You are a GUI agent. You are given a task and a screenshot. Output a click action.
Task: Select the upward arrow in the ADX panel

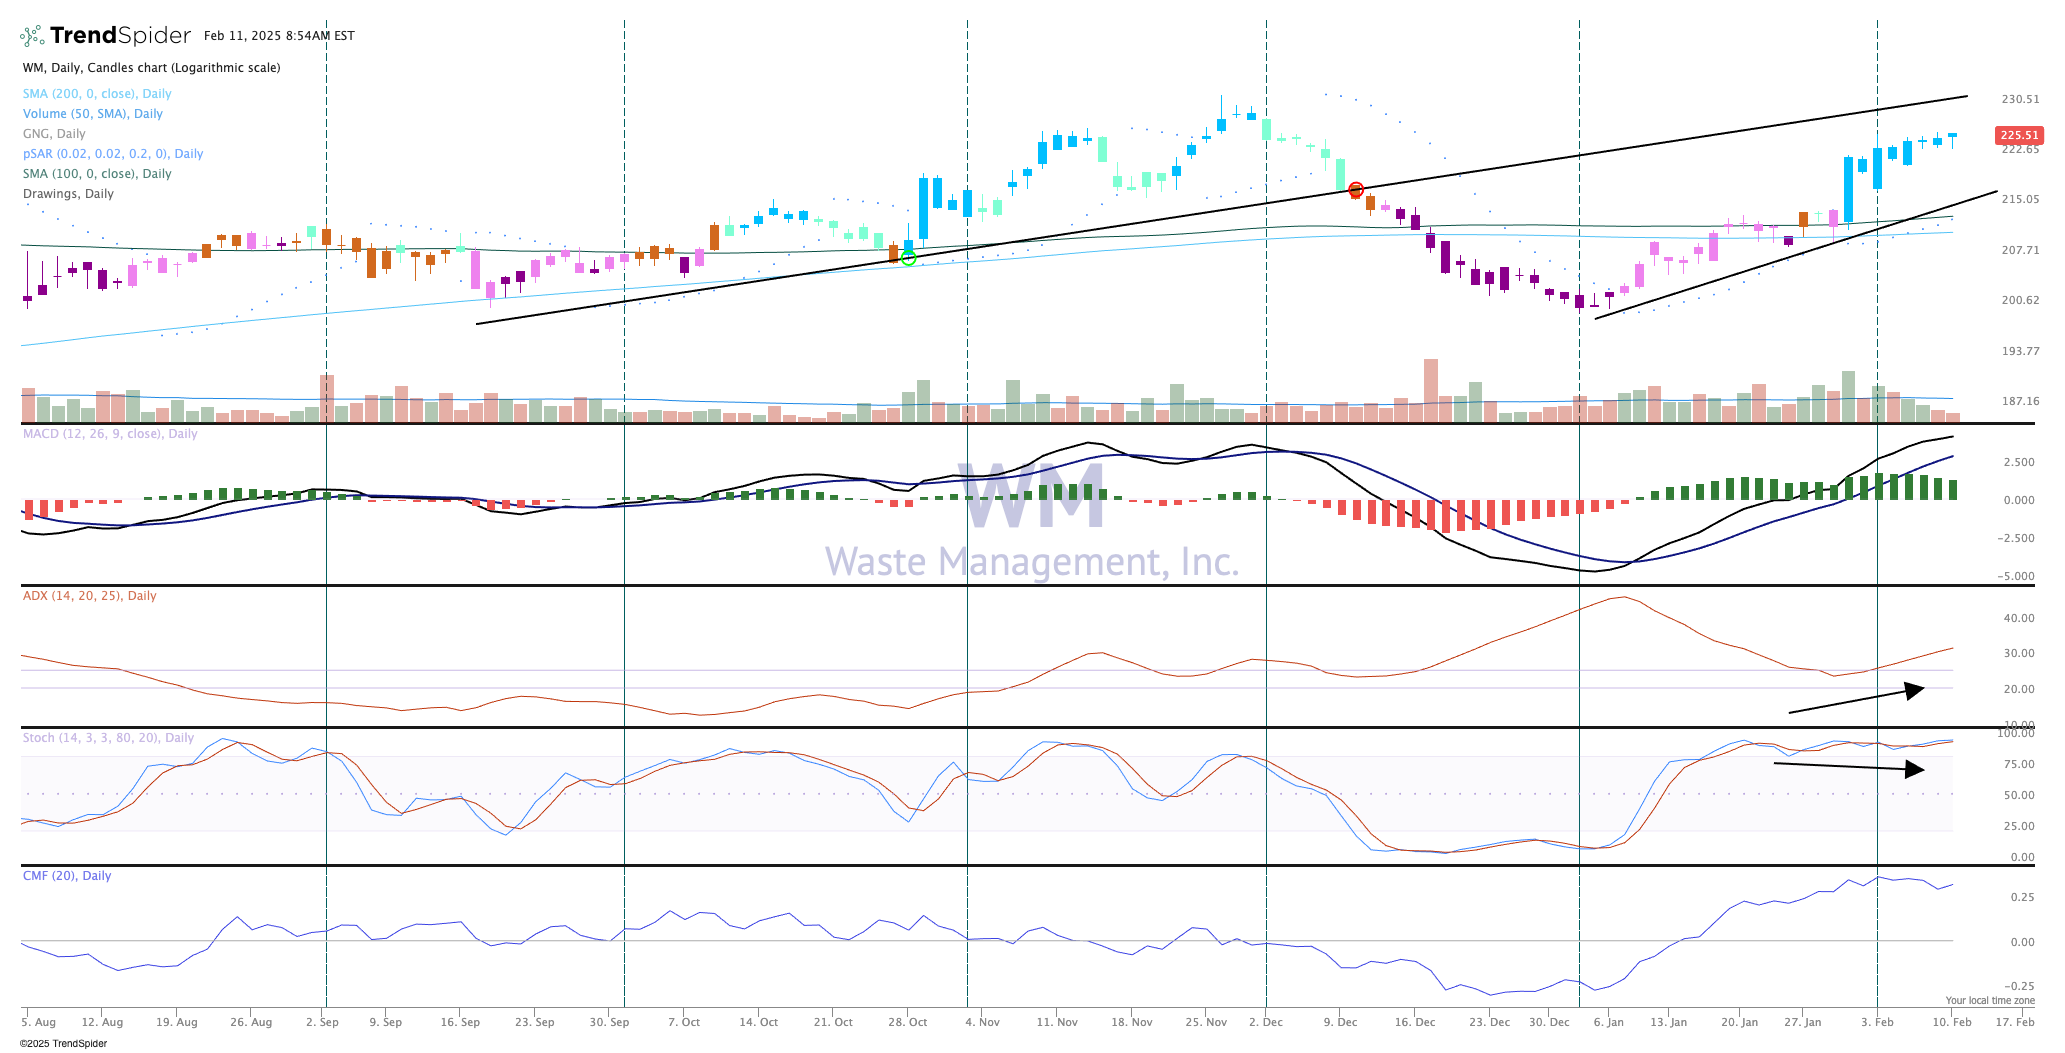1856,700
